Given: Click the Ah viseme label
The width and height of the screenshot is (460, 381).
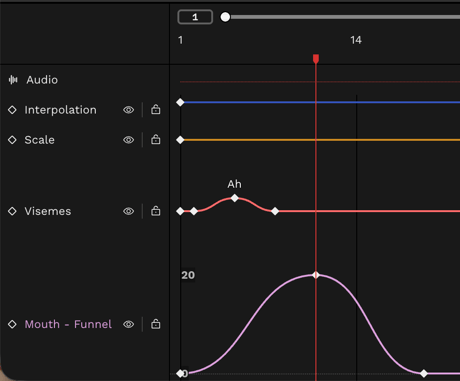Looking at the screenshot, I should 234,184.
